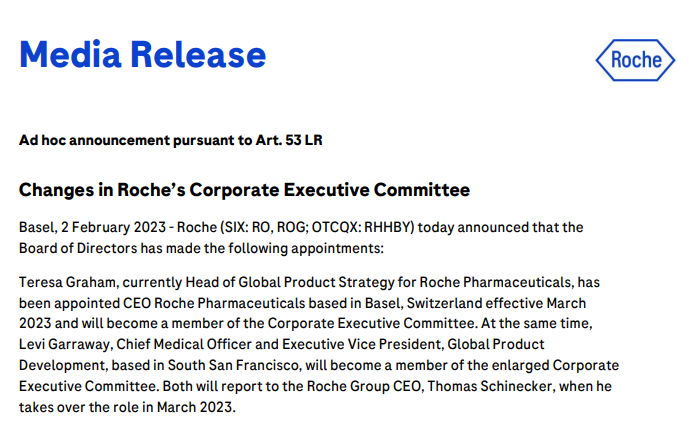Select the Changes in Roche's Corporate Executive Committee heading
The image size is (689, 427).
[x=244, y=190]
